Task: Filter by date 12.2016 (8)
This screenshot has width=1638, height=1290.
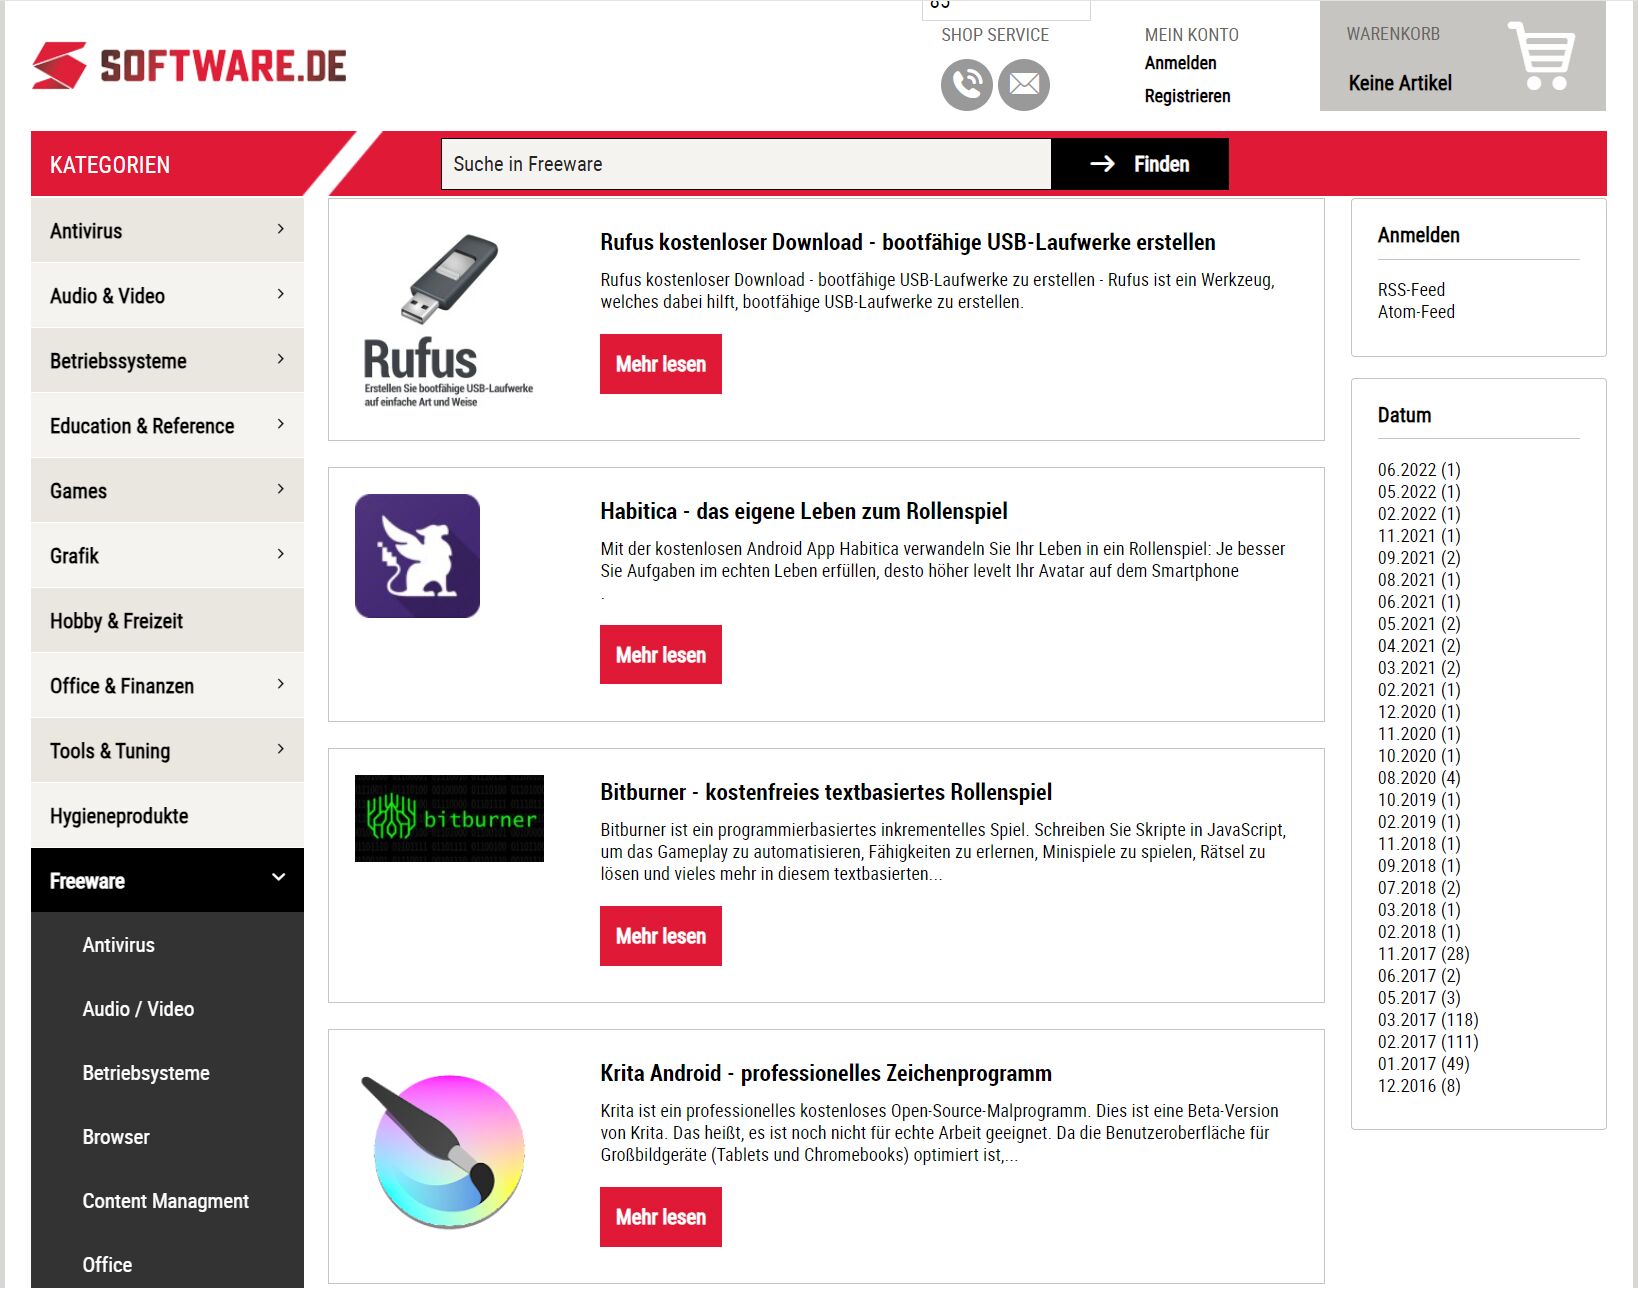Action: click(1419, 1086)
